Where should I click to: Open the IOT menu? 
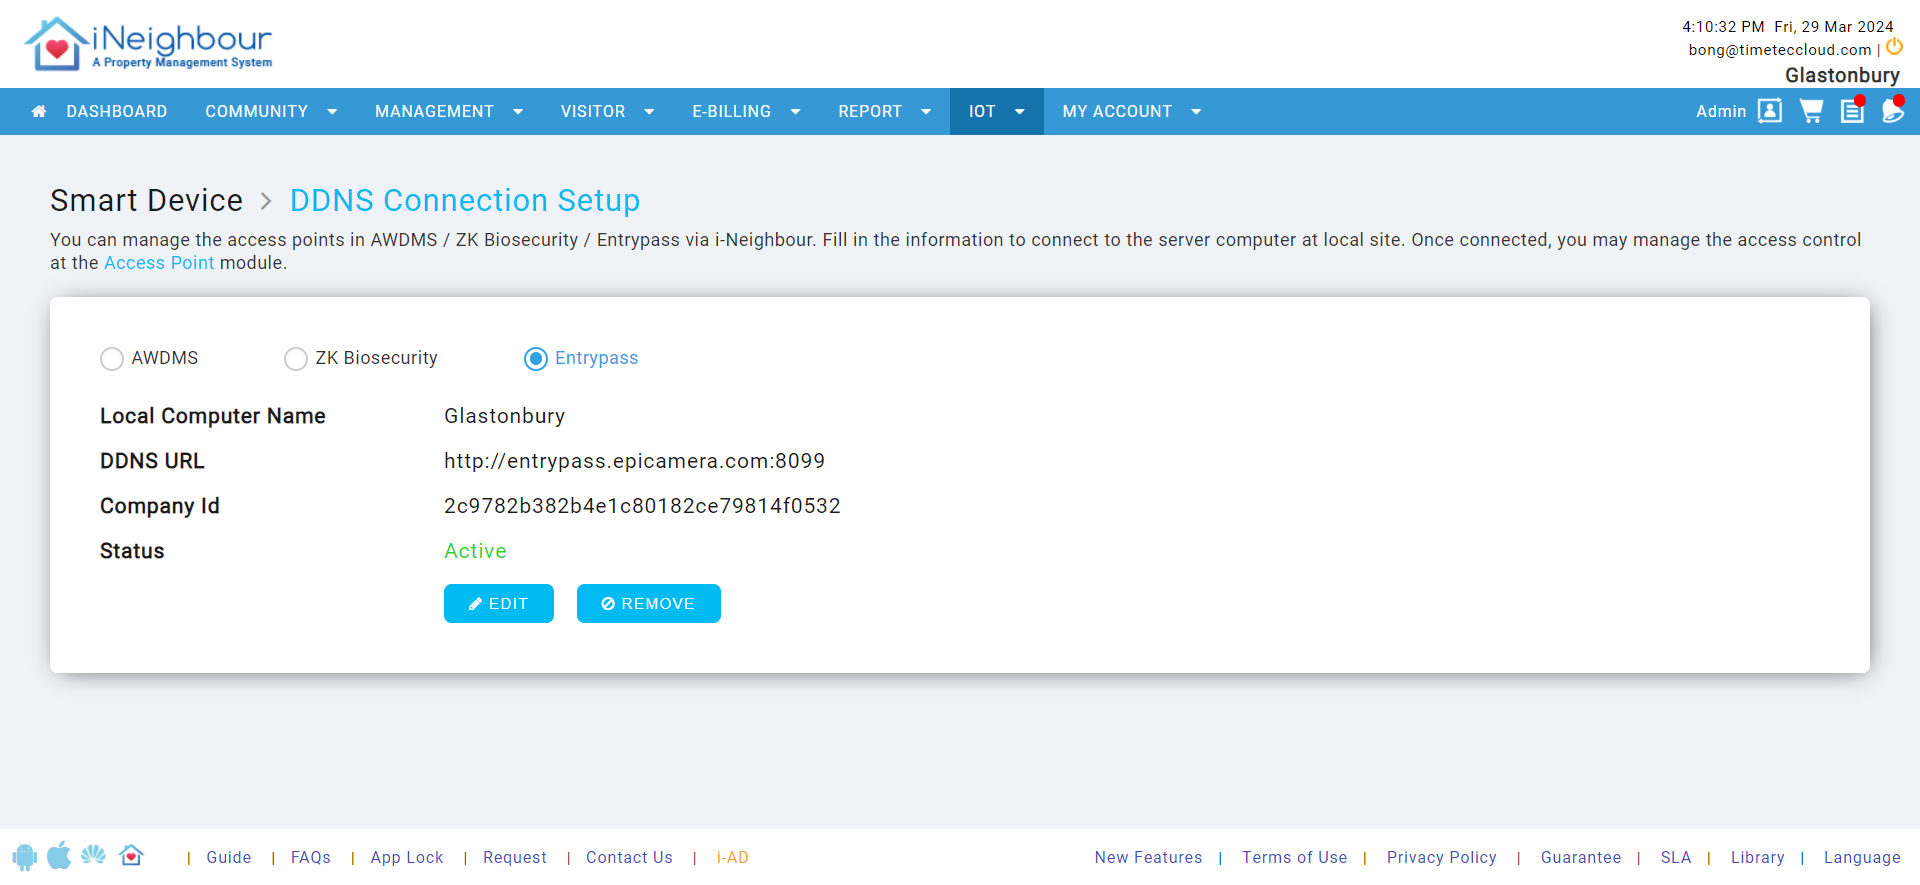[982, 112]
